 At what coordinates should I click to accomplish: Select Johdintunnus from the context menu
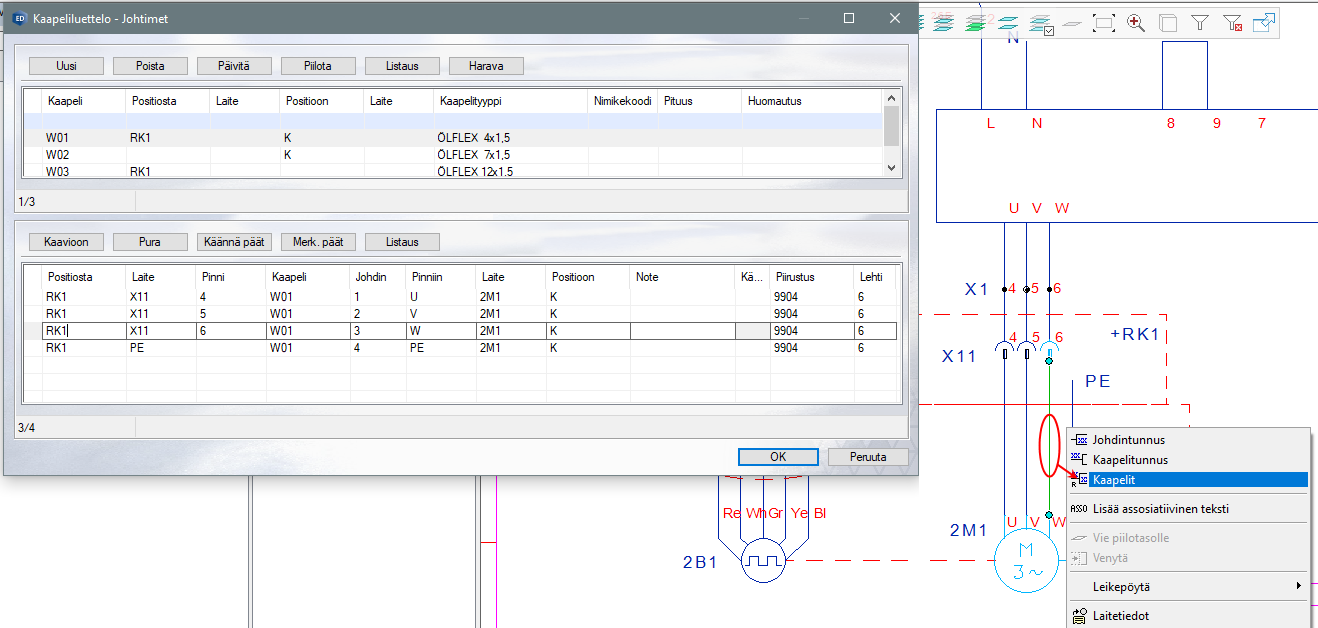coord(1128,439)
